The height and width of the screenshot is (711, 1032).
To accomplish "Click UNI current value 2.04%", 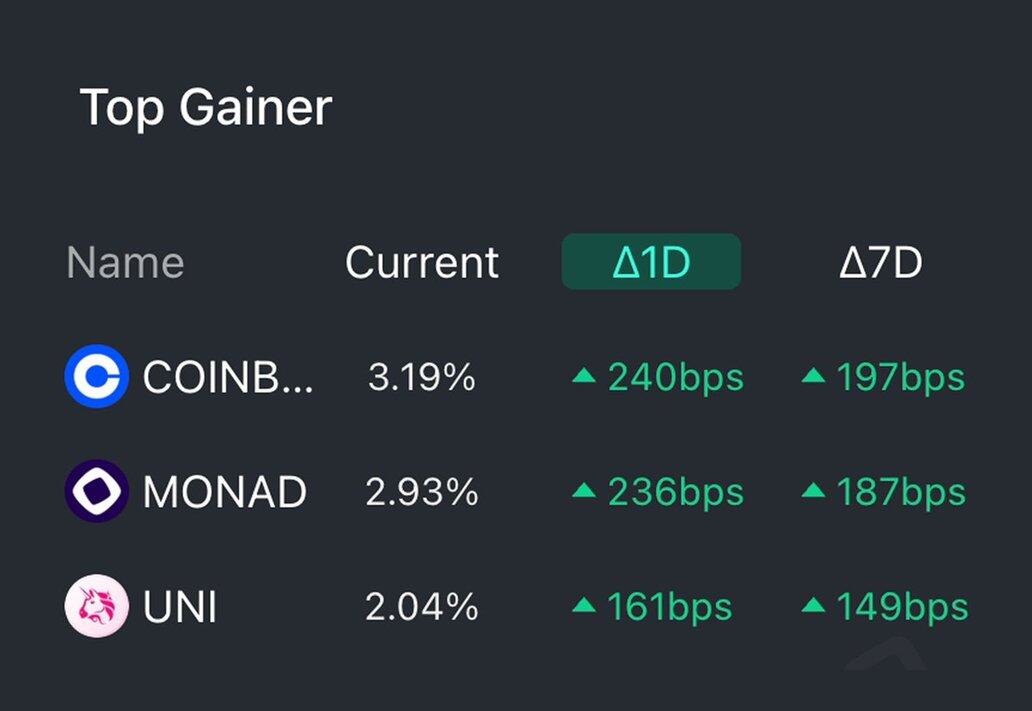I will tap(421, 607).
